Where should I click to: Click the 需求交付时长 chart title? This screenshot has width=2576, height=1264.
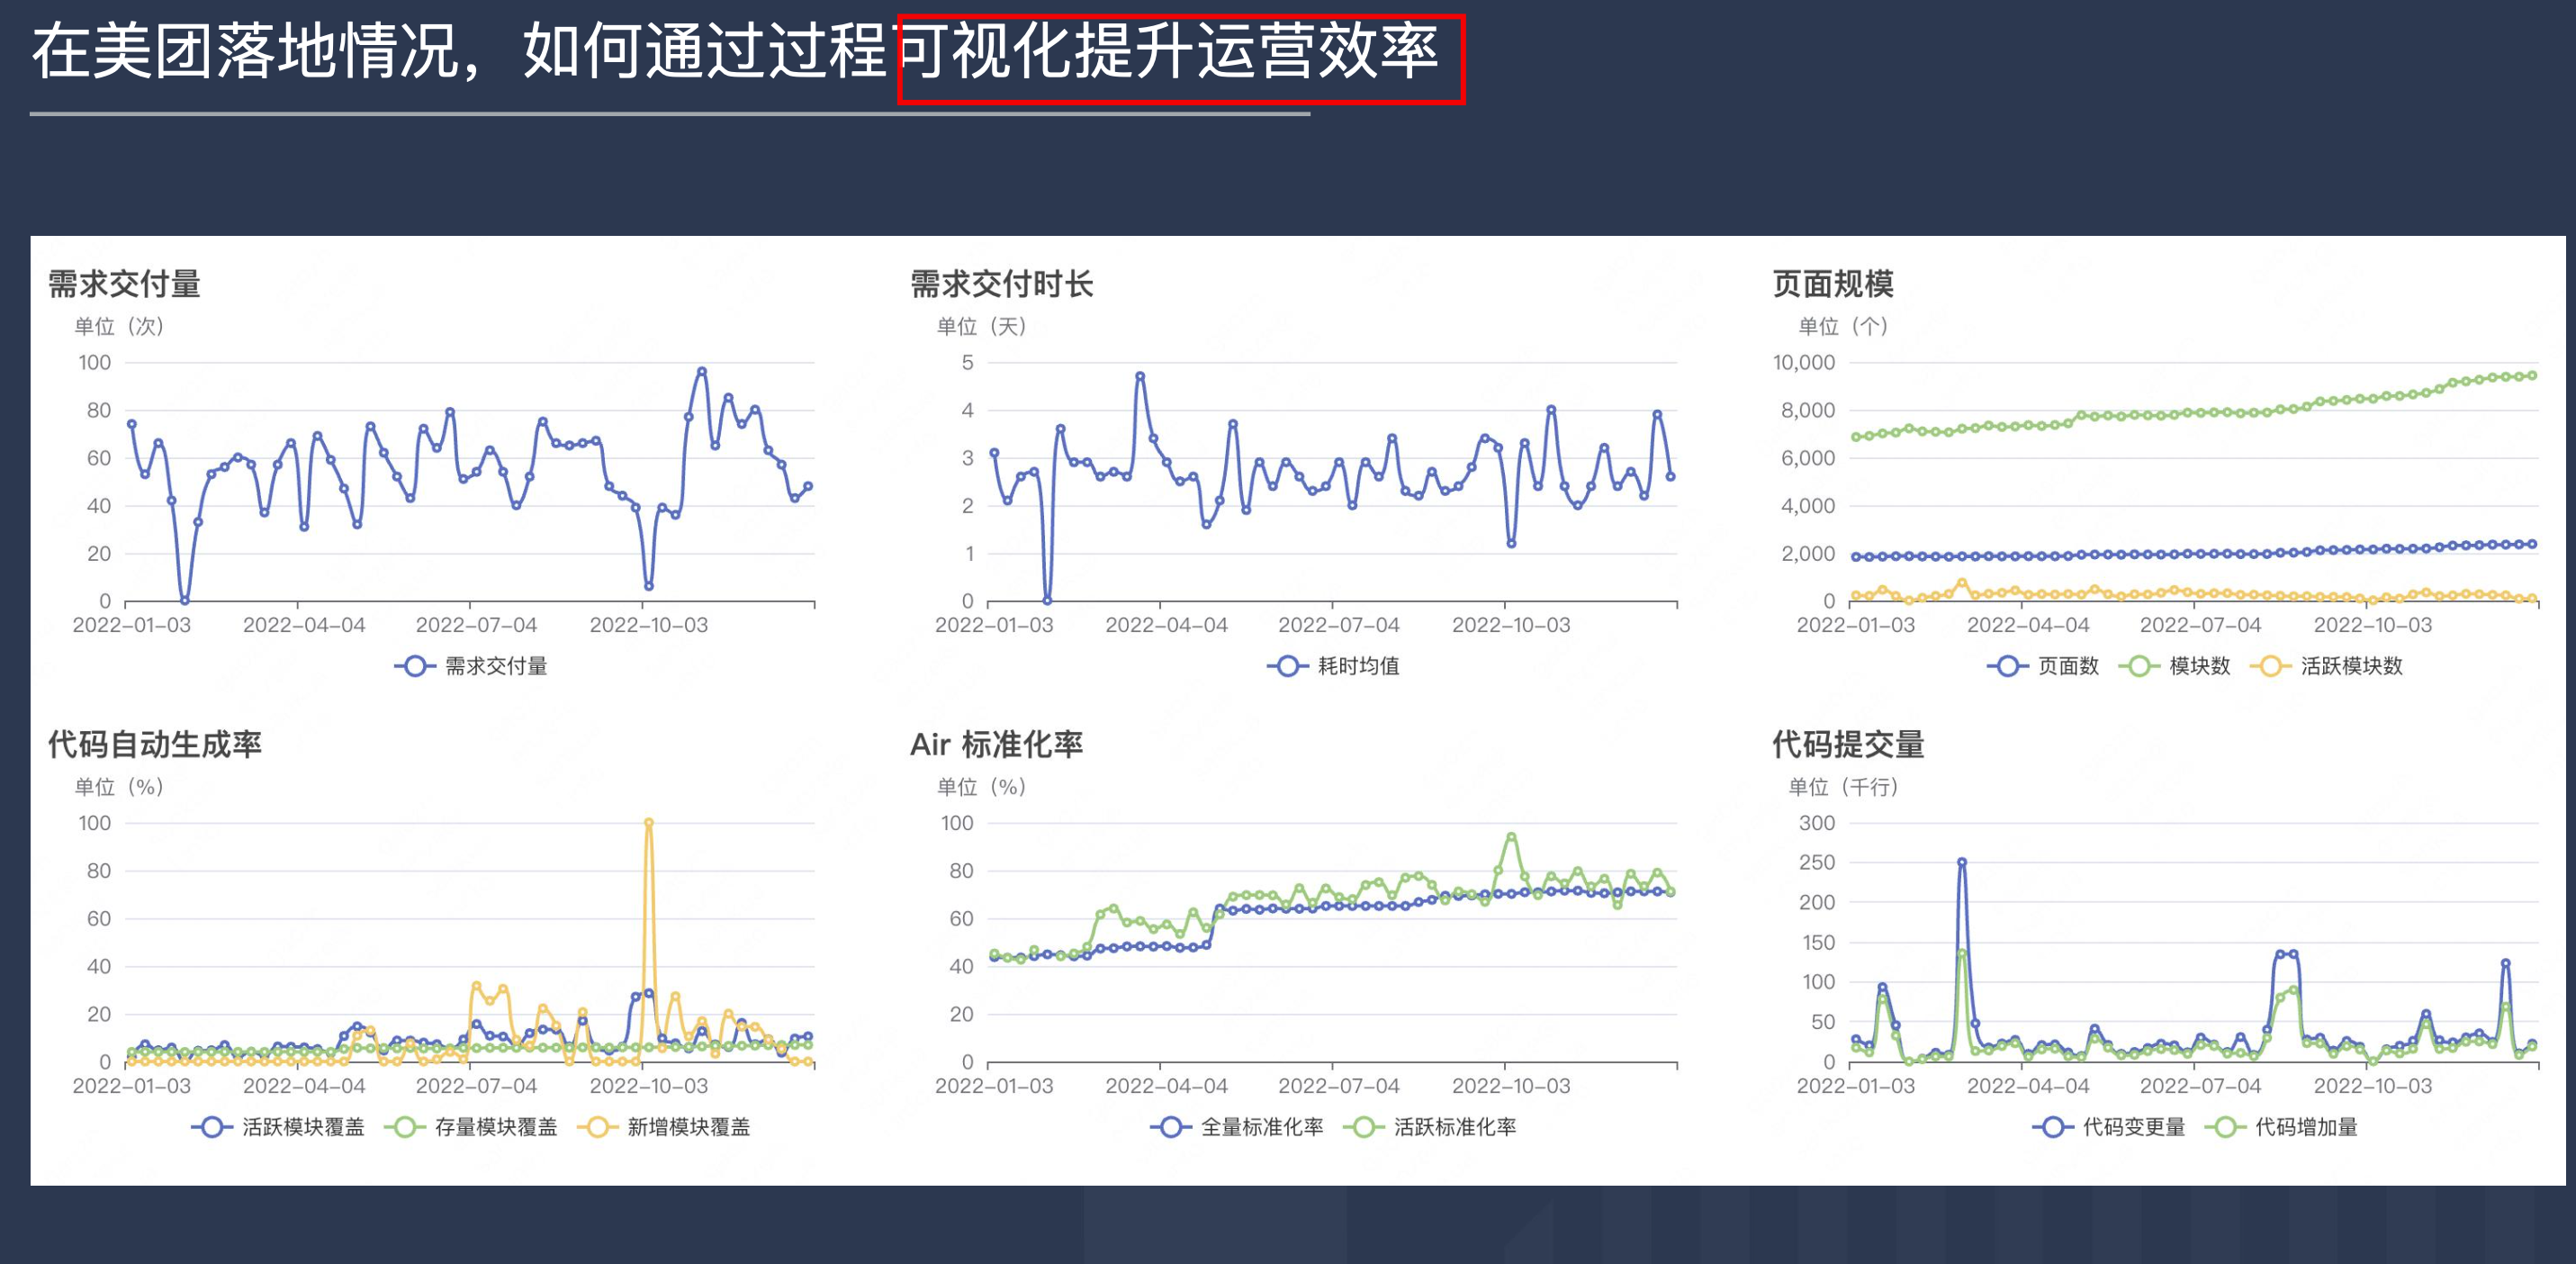1002,284
